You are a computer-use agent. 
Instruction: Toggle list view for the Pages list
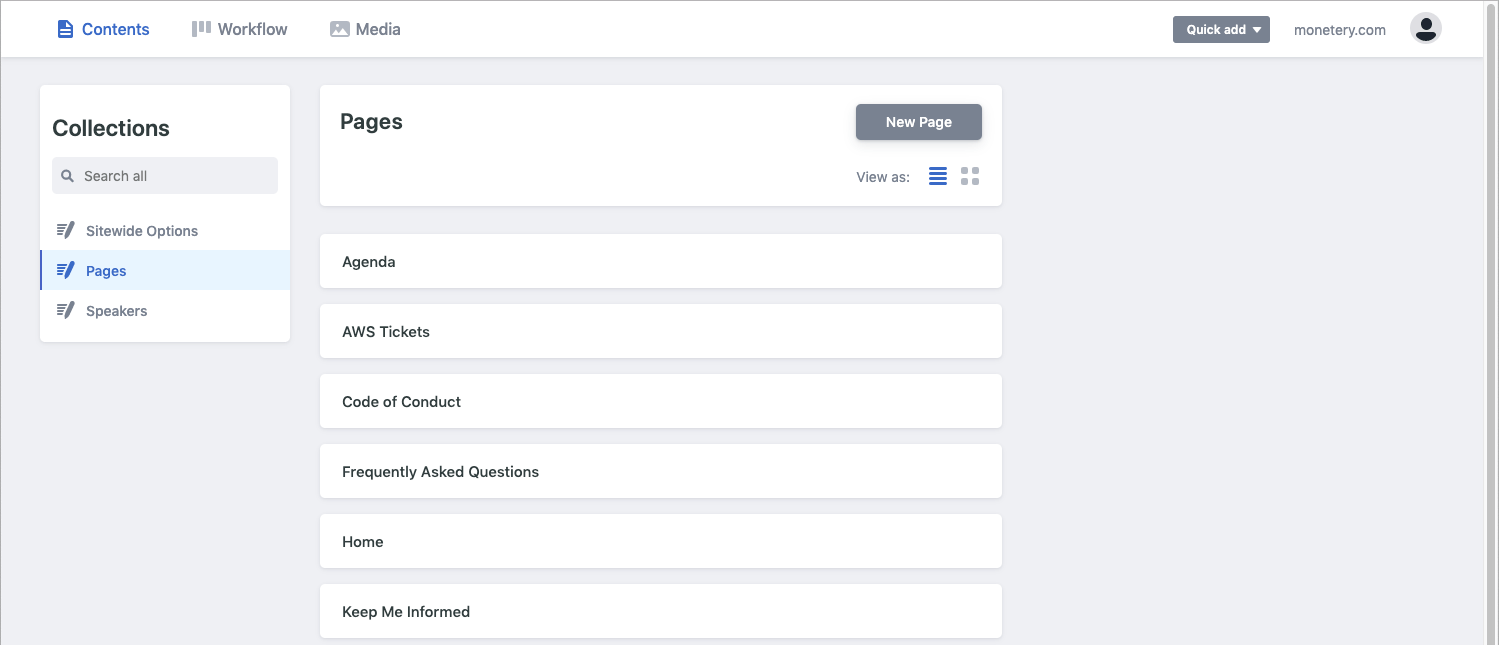click(x=937, y=175)
